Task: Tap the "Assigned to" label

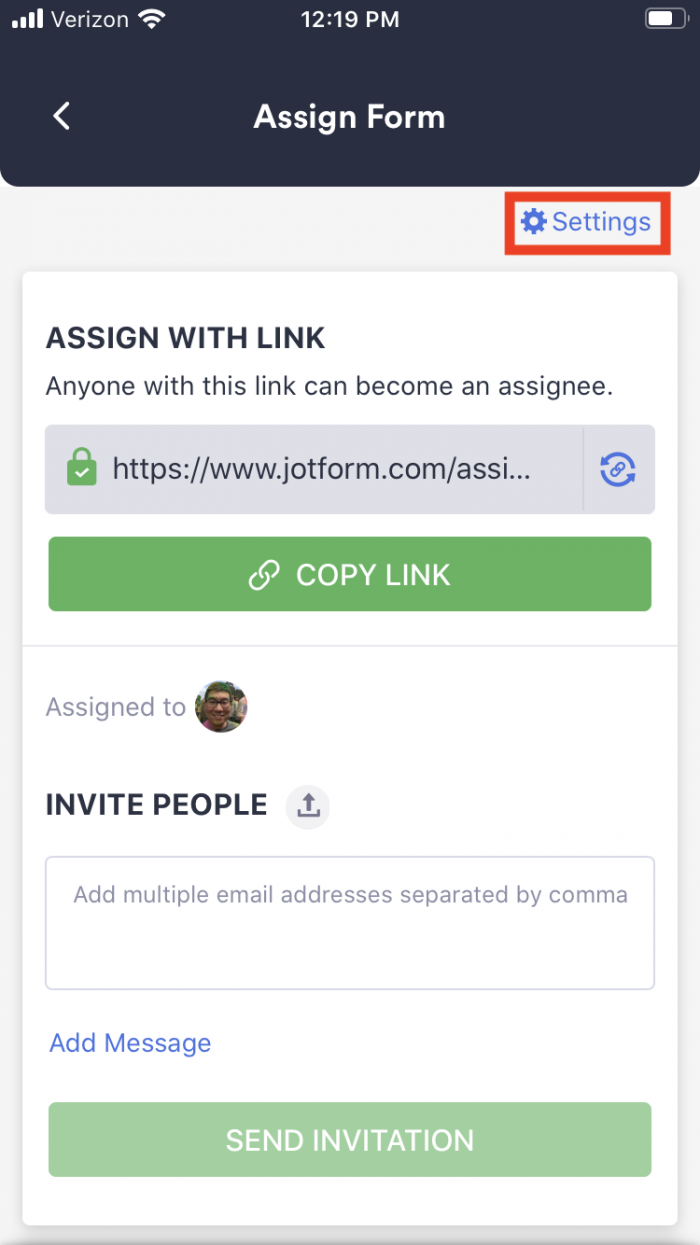Action: pyautogui.click(x=115, y=707)
